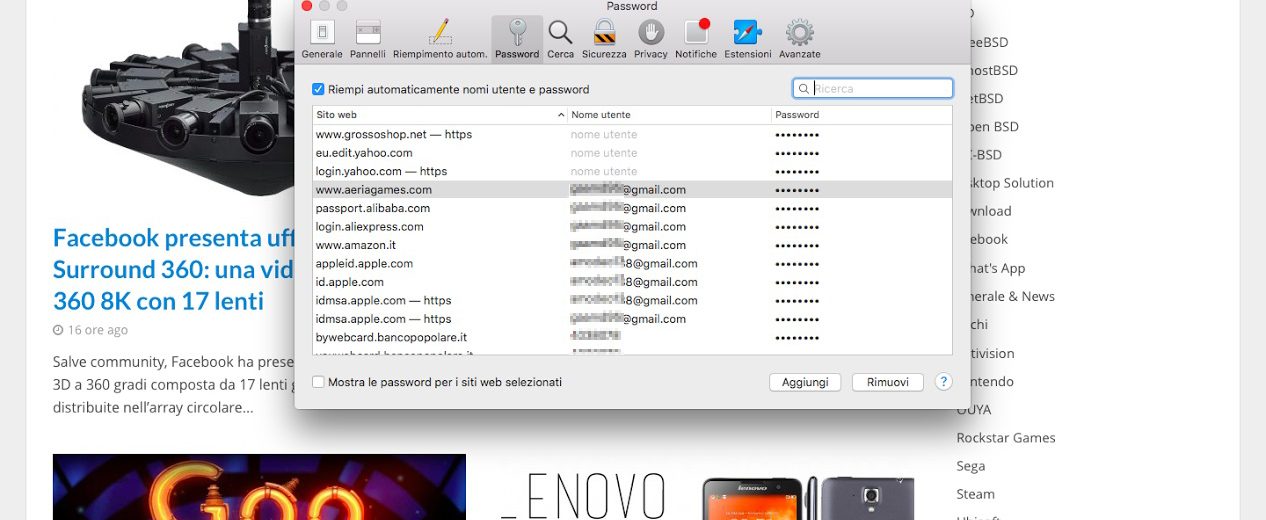
Task: Select the login.aliexpress.com row
Action: [632, 227]
